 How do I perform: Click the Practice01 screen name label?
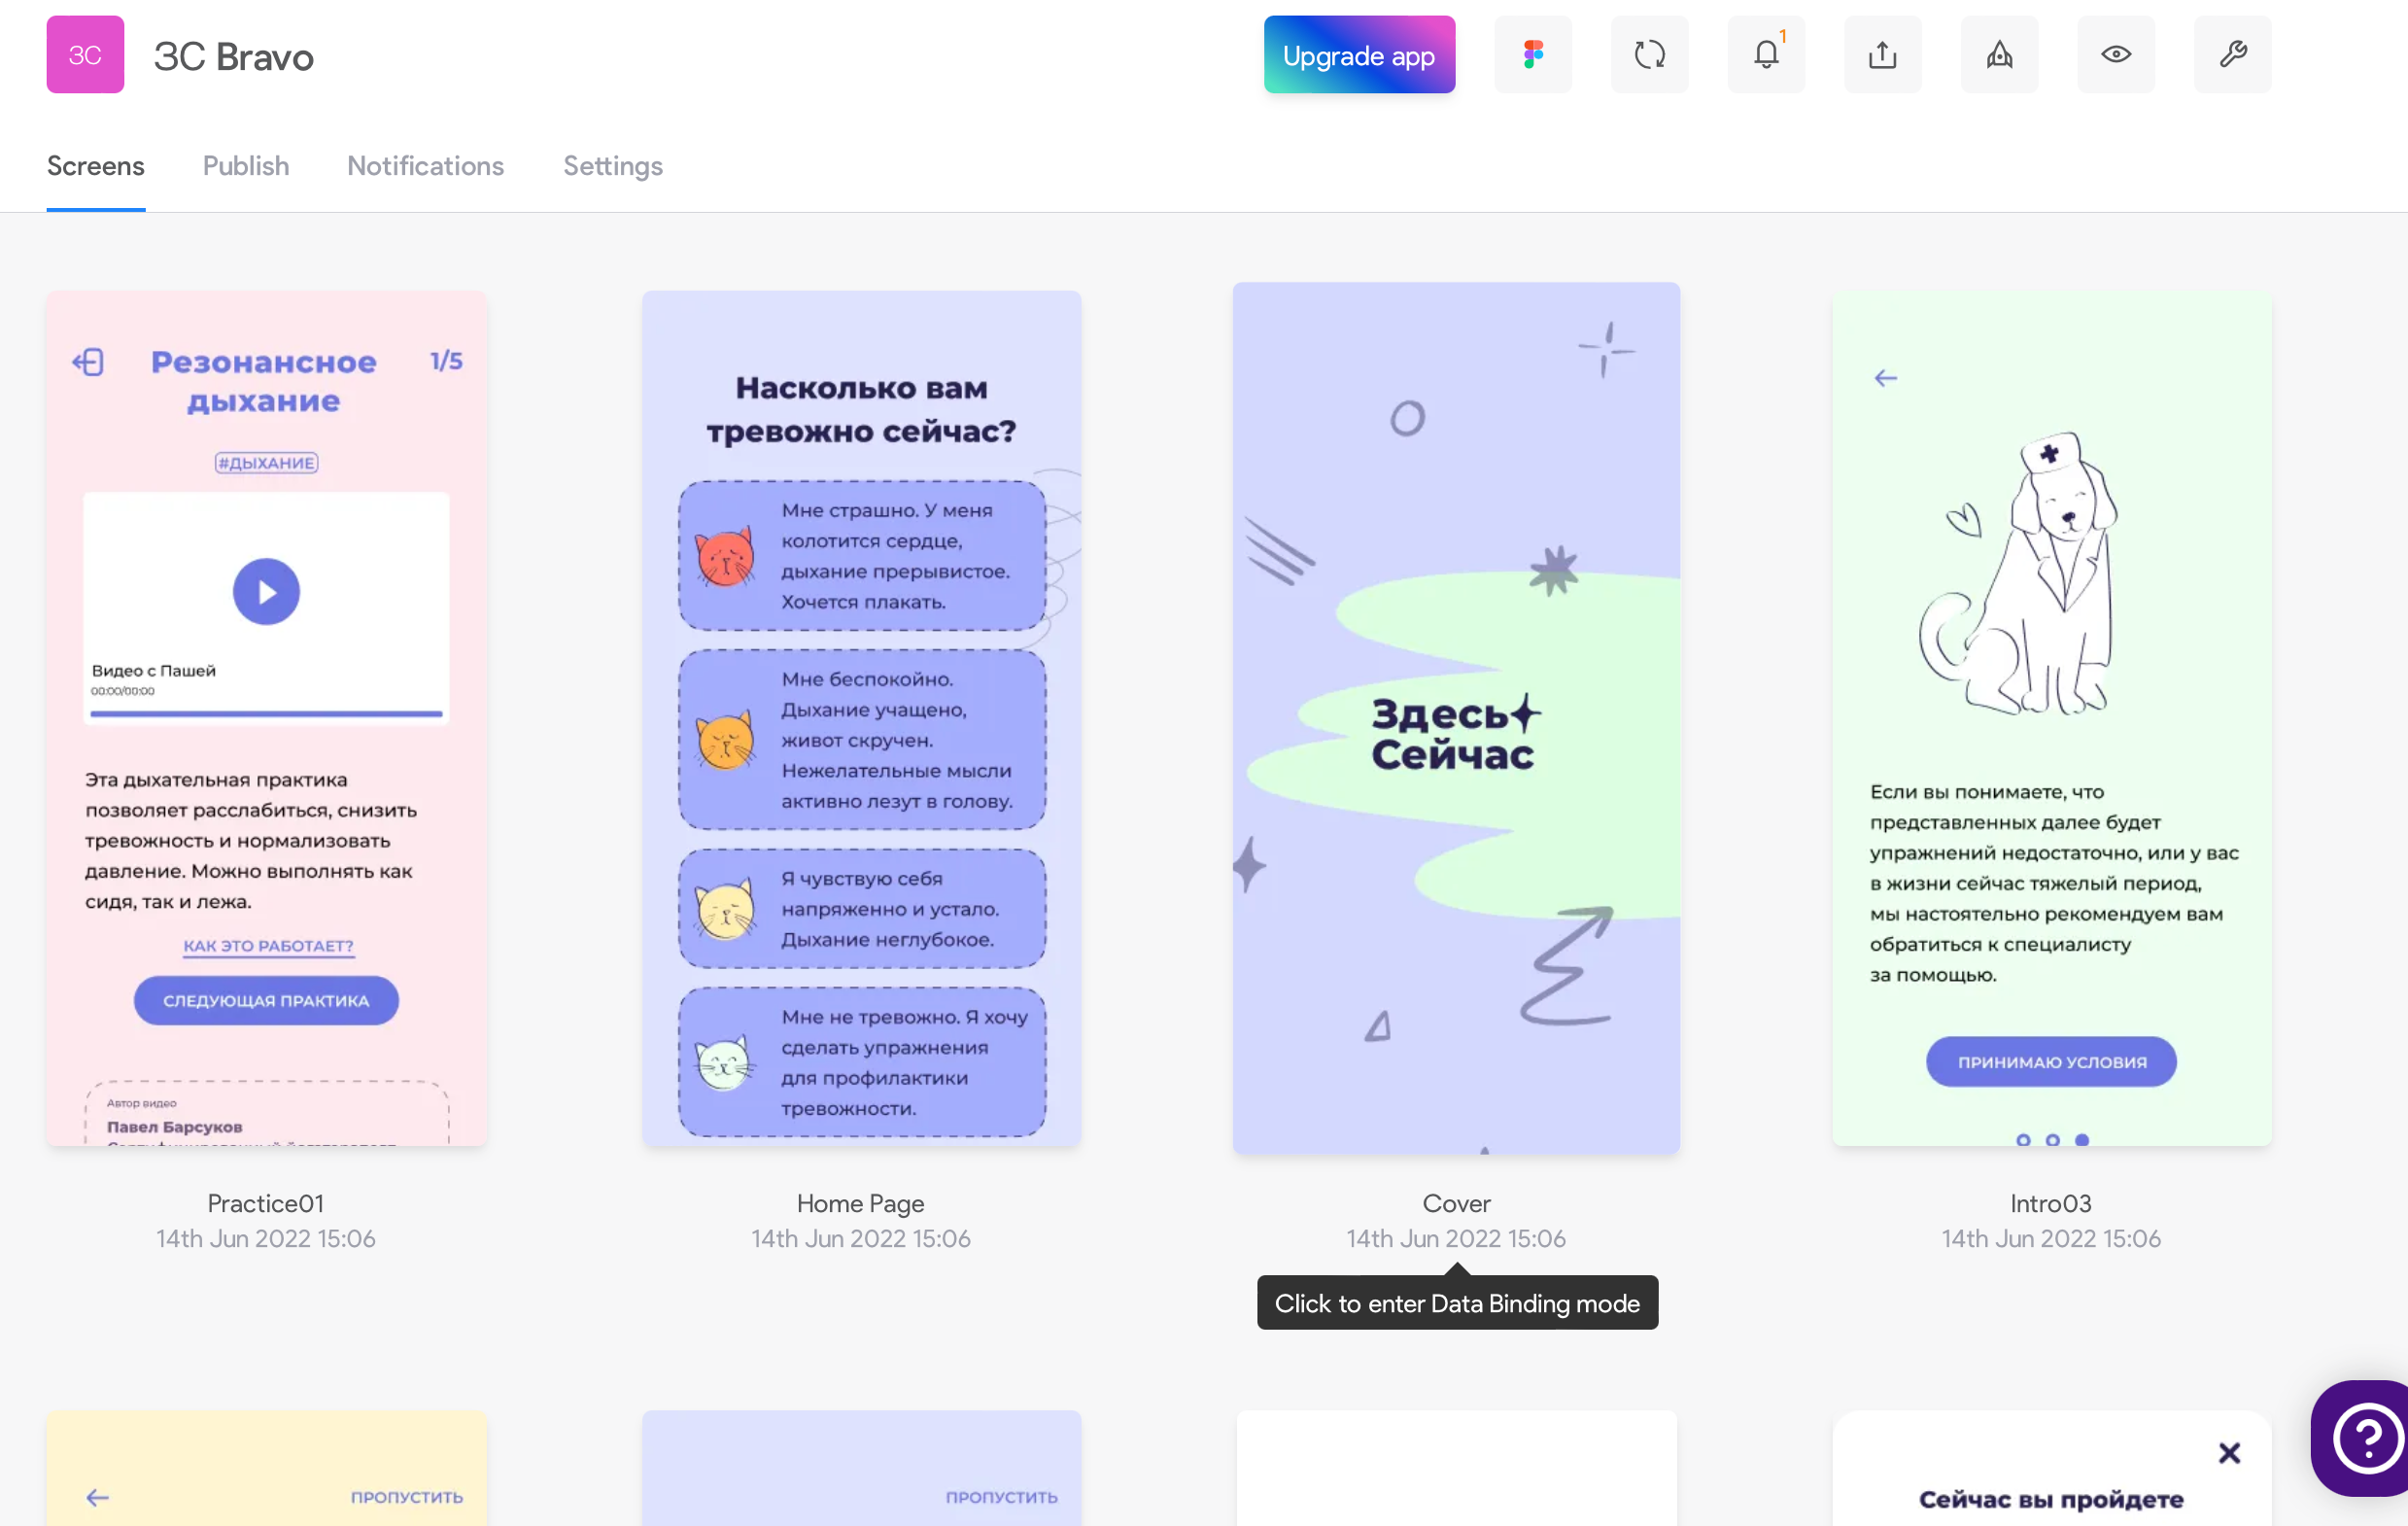pos(266,1203)
